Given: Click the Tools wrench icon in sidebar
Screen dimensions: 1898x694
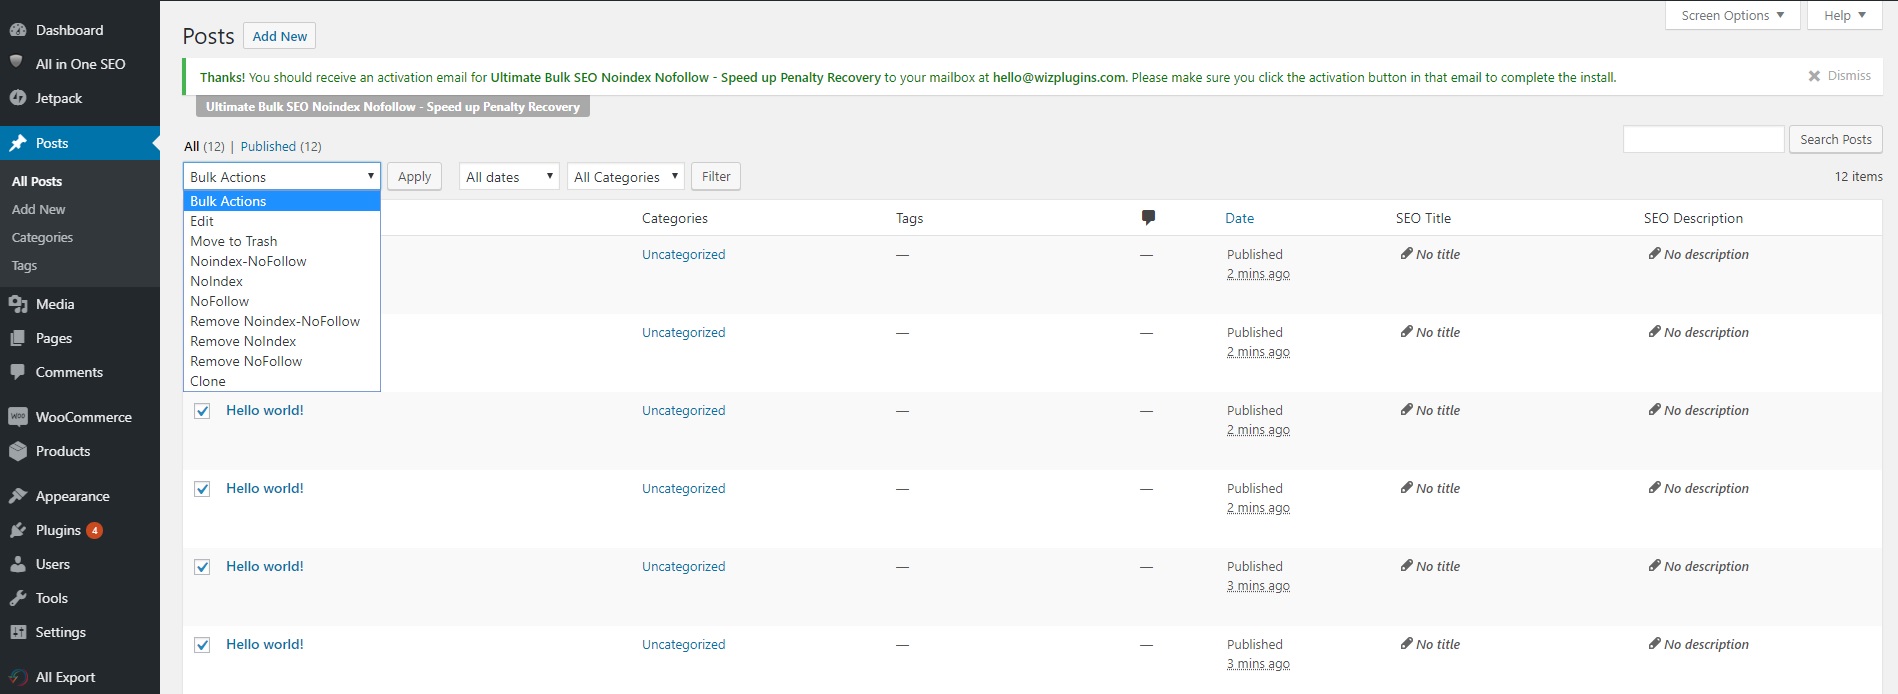Looking at the screenshot, I should point(18,598).
